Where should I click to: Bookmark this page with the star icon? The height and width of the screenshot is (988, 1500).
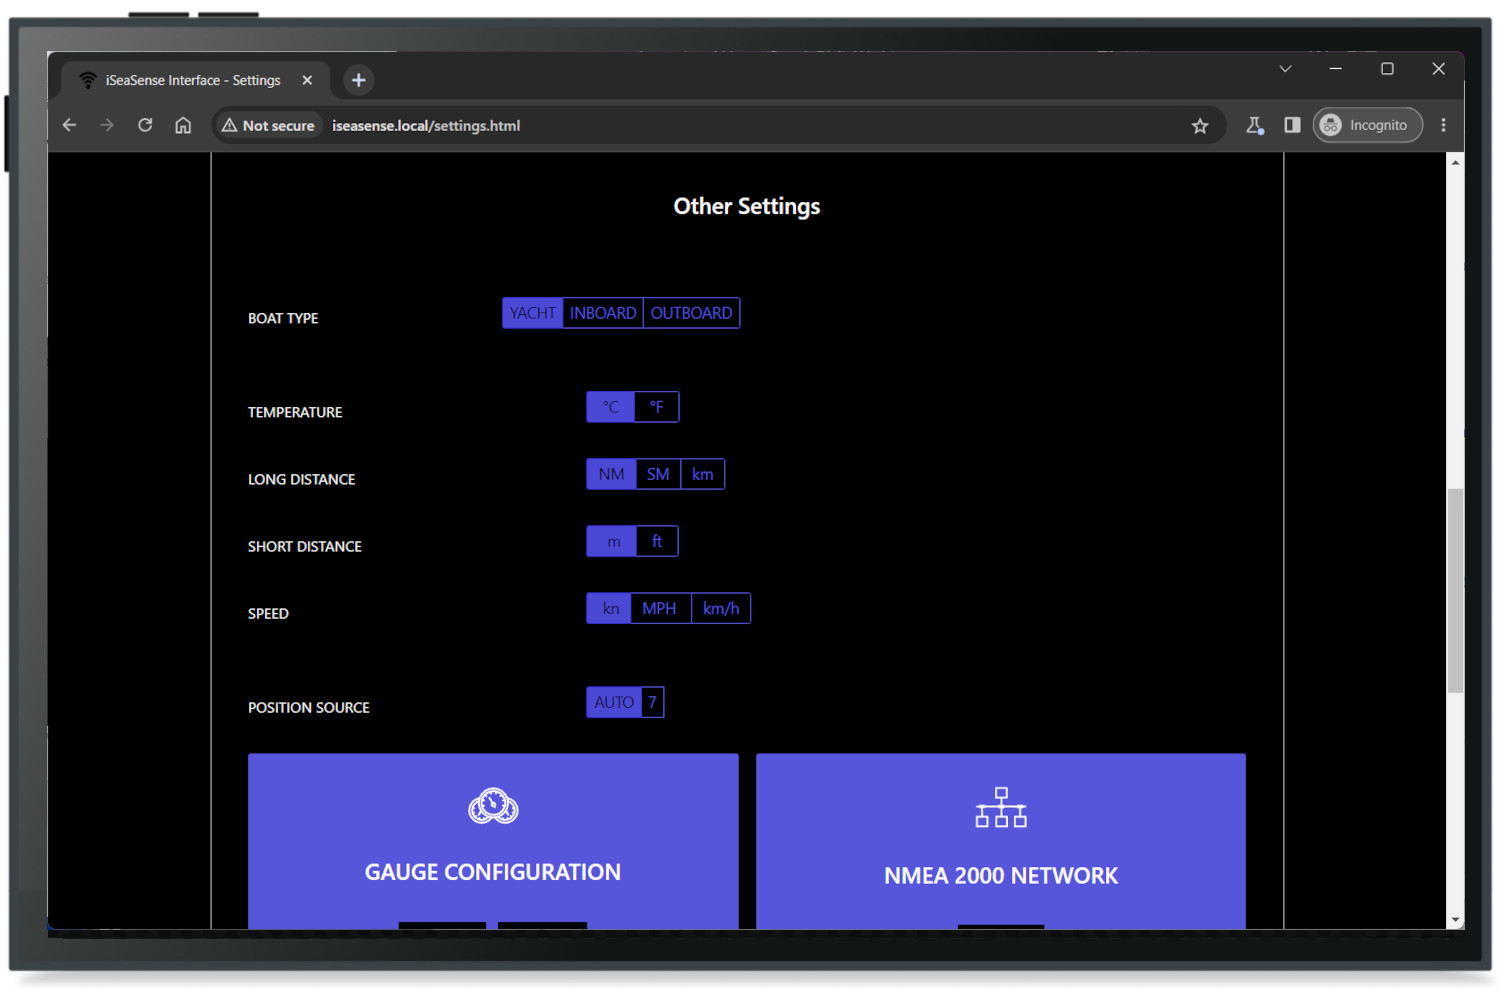pos(1200,126)
